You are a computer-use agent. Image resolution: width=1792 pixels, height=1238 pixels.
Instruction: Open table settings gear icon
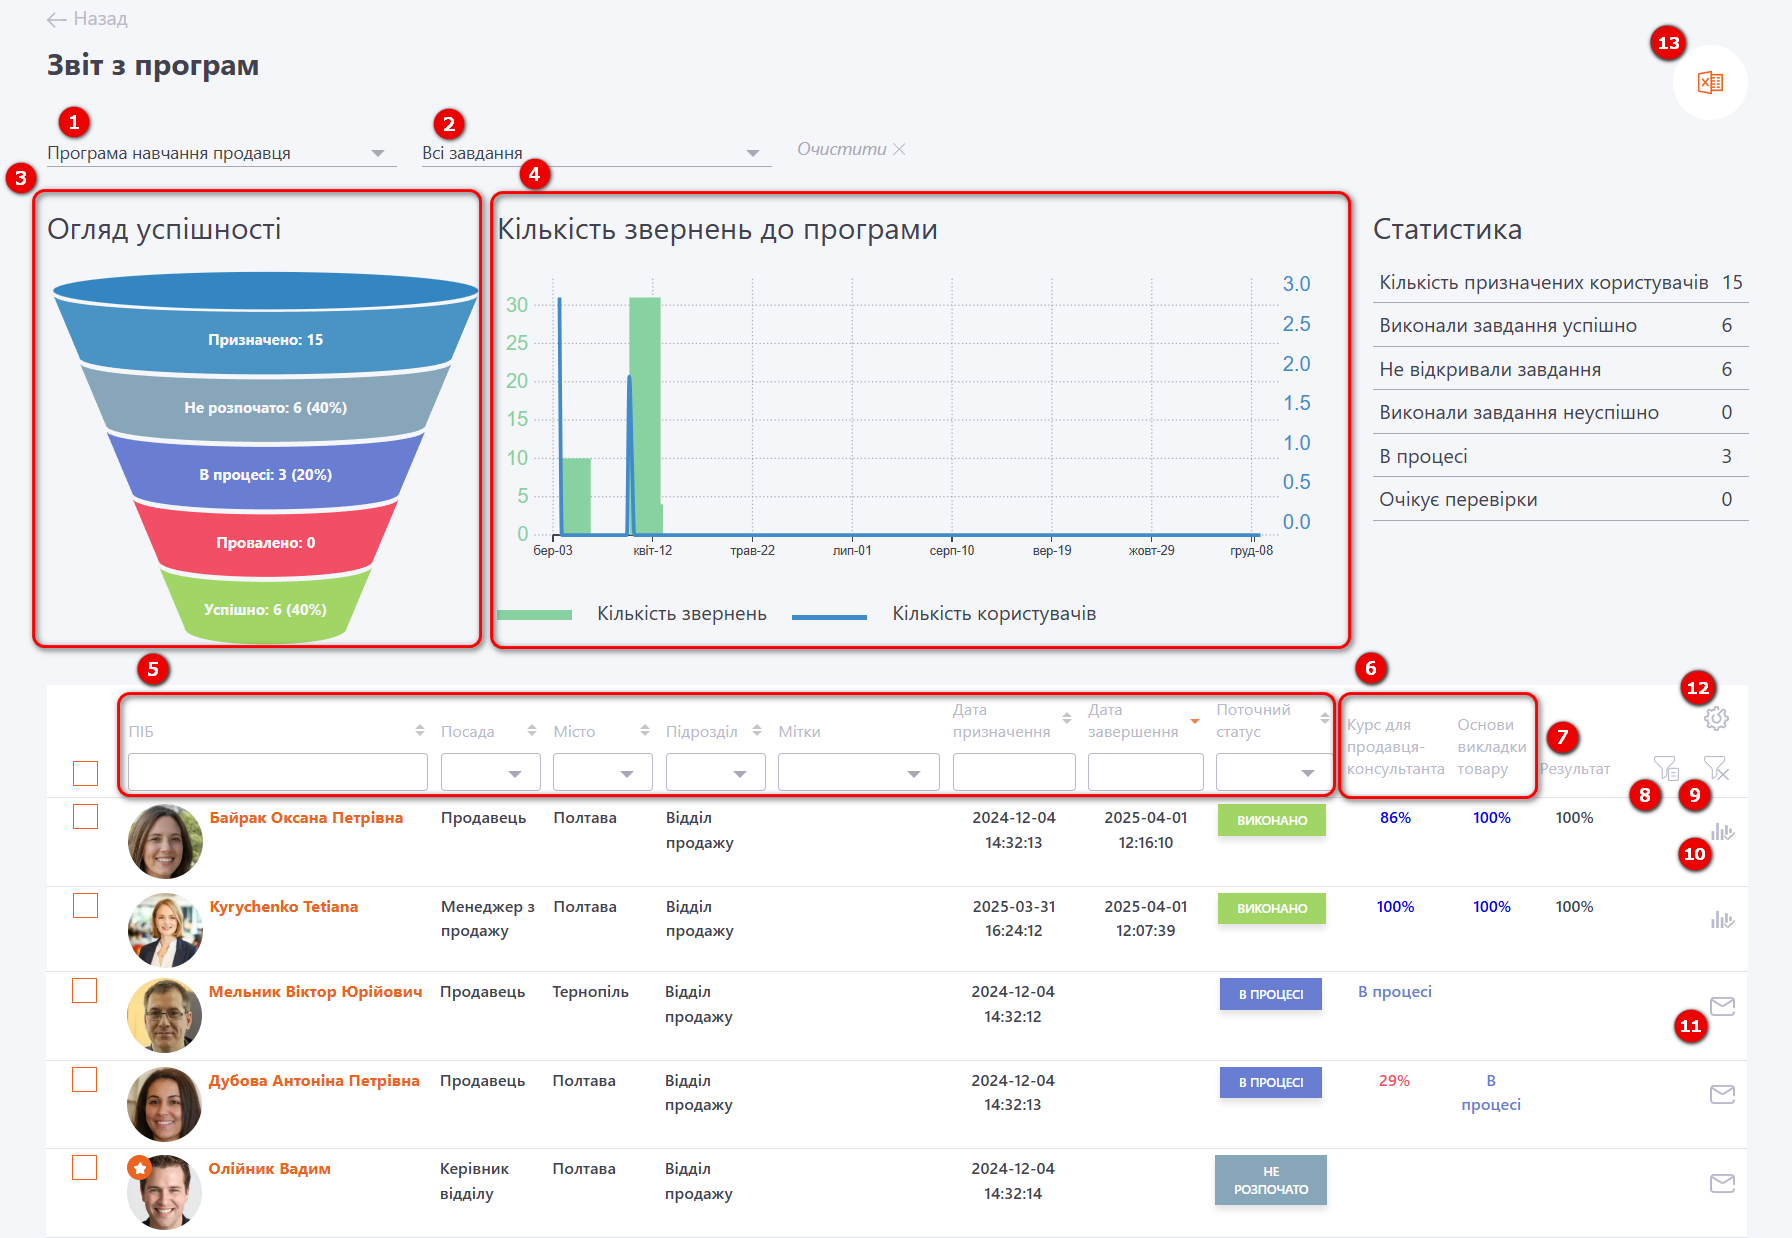[1716, 718]
